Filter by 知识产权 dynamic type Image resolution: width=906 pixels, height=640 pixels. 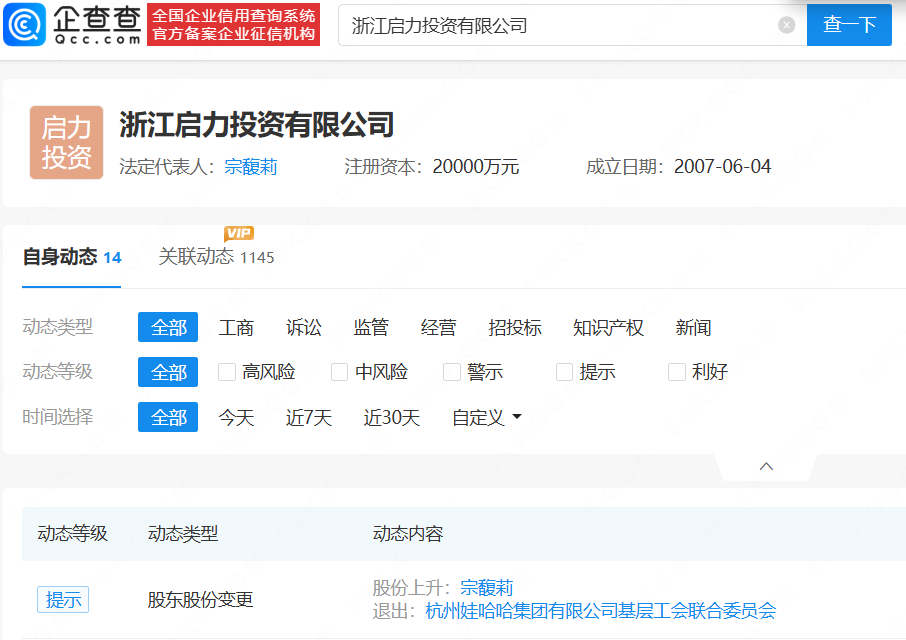[x=608, y=327]
